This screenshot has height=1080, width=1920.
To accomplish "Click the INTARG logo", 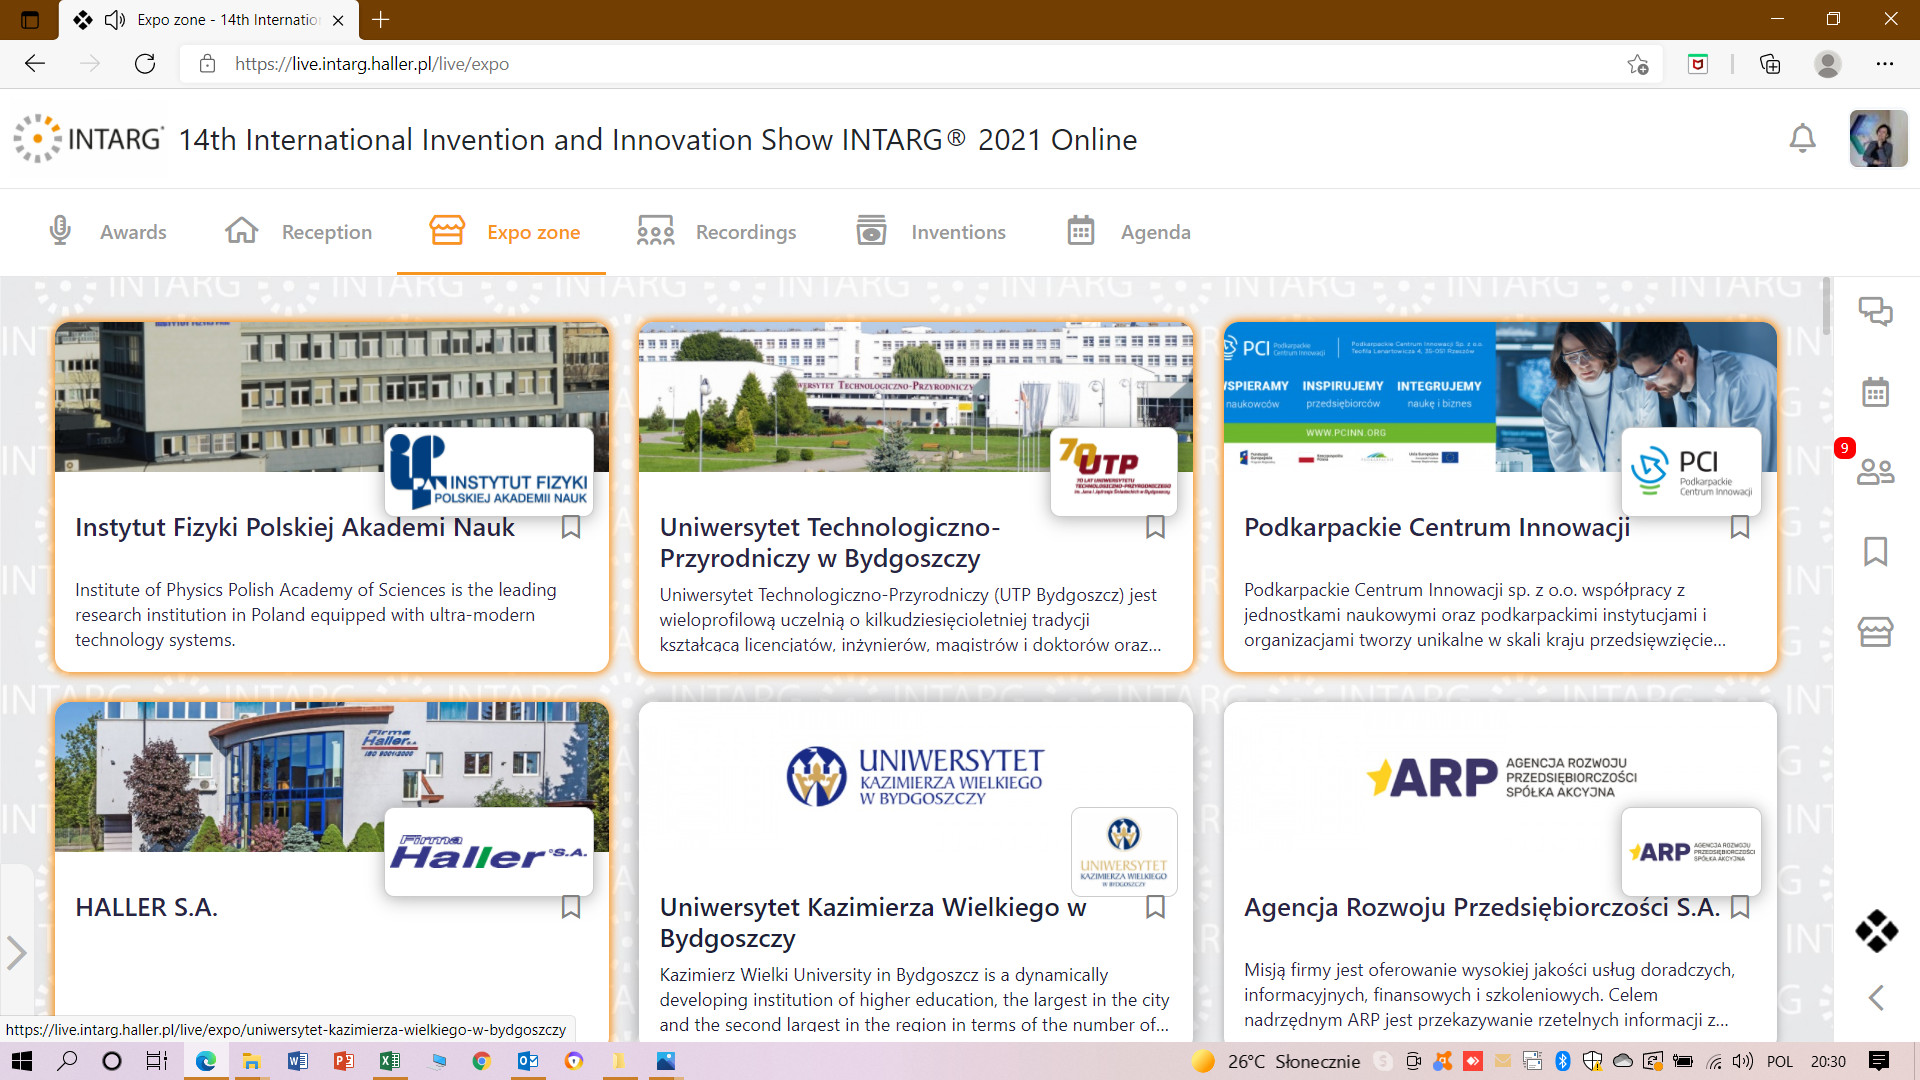I will [x=89, y=139].
